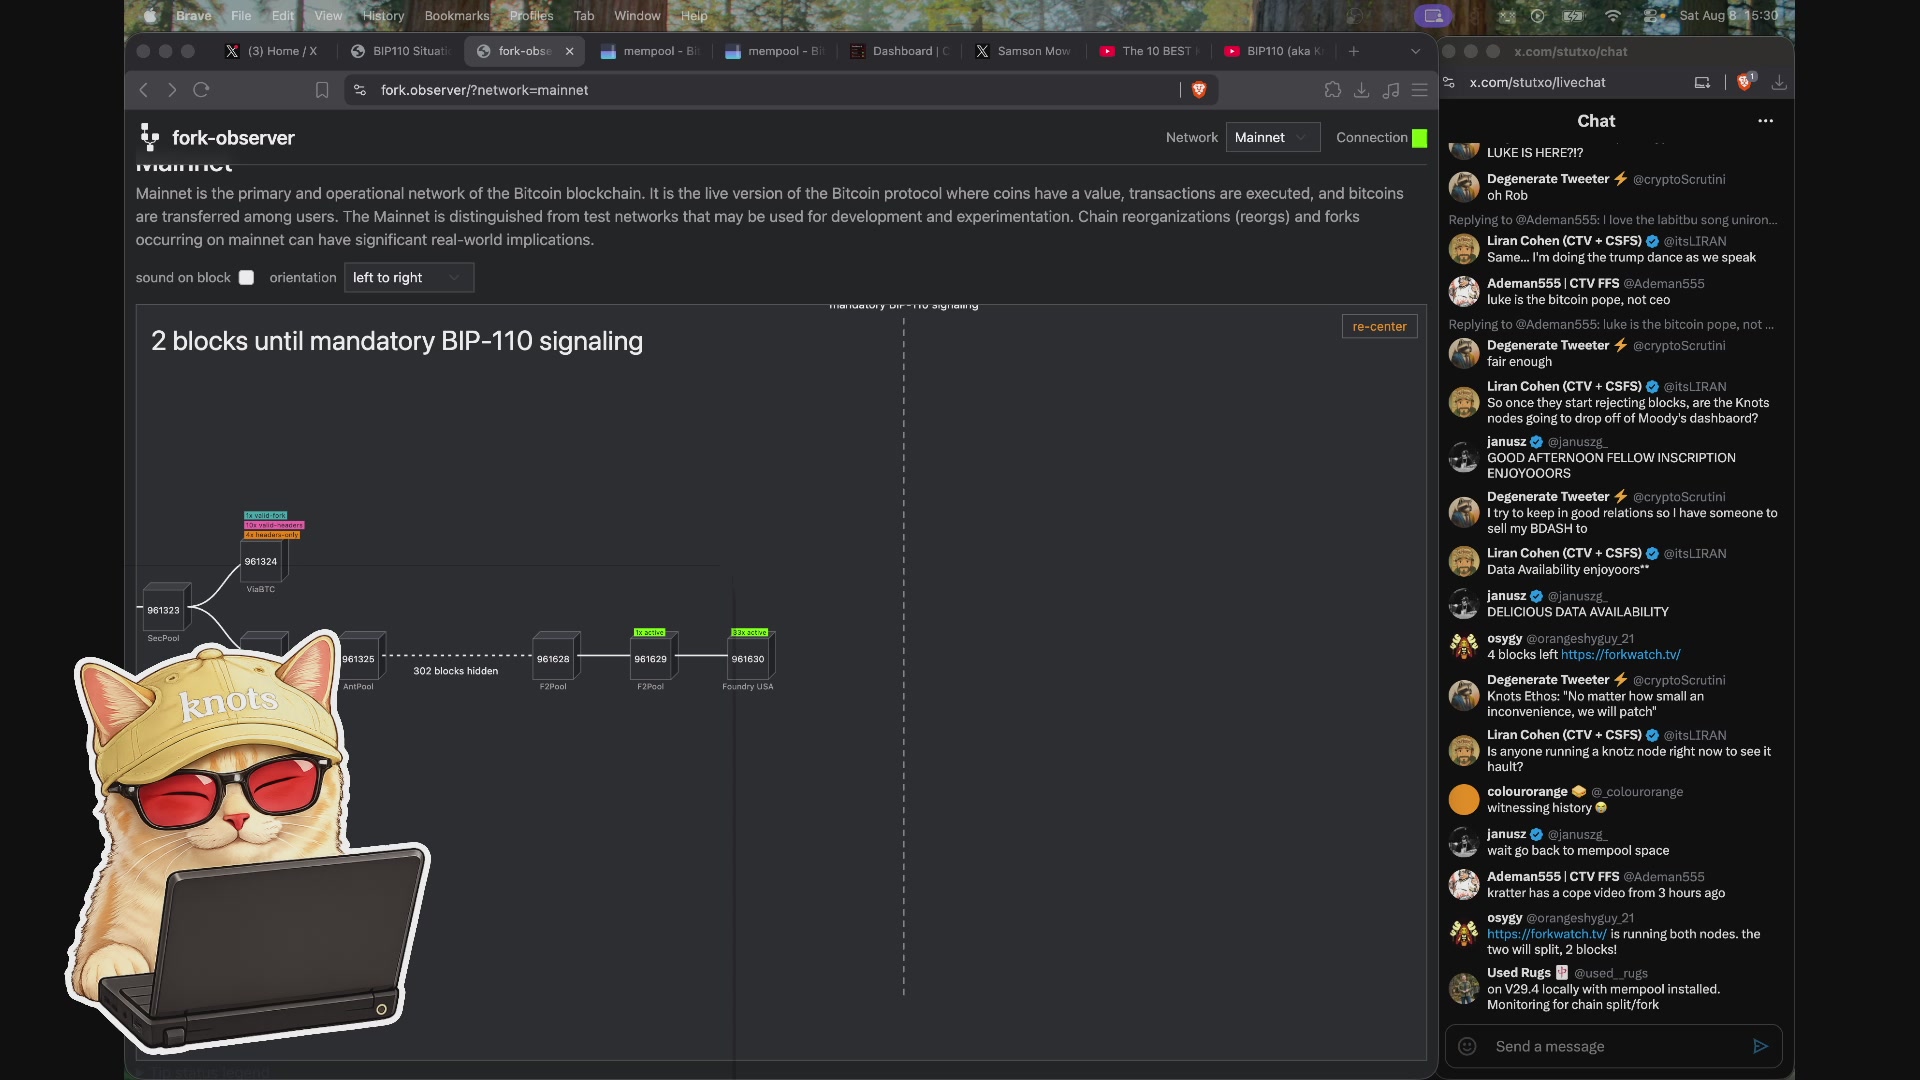The image size is (1920, 1080).
Task: Click the green Connection status indicator
Action: pyautogui.click(x=1419, y=138)
